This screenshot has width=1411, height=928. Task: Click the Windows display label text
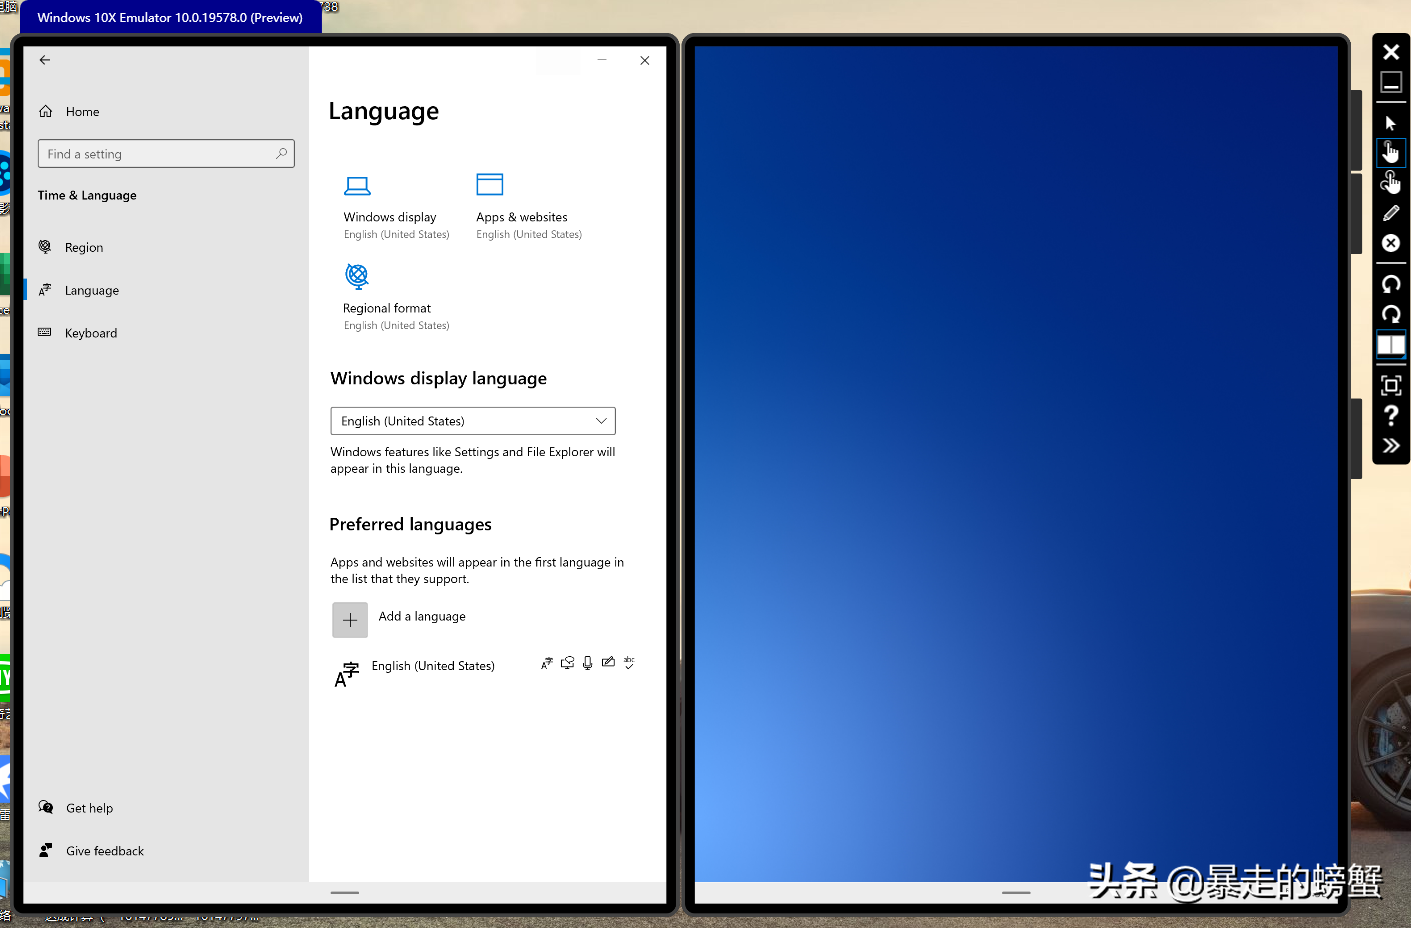(x=390, y=217)
